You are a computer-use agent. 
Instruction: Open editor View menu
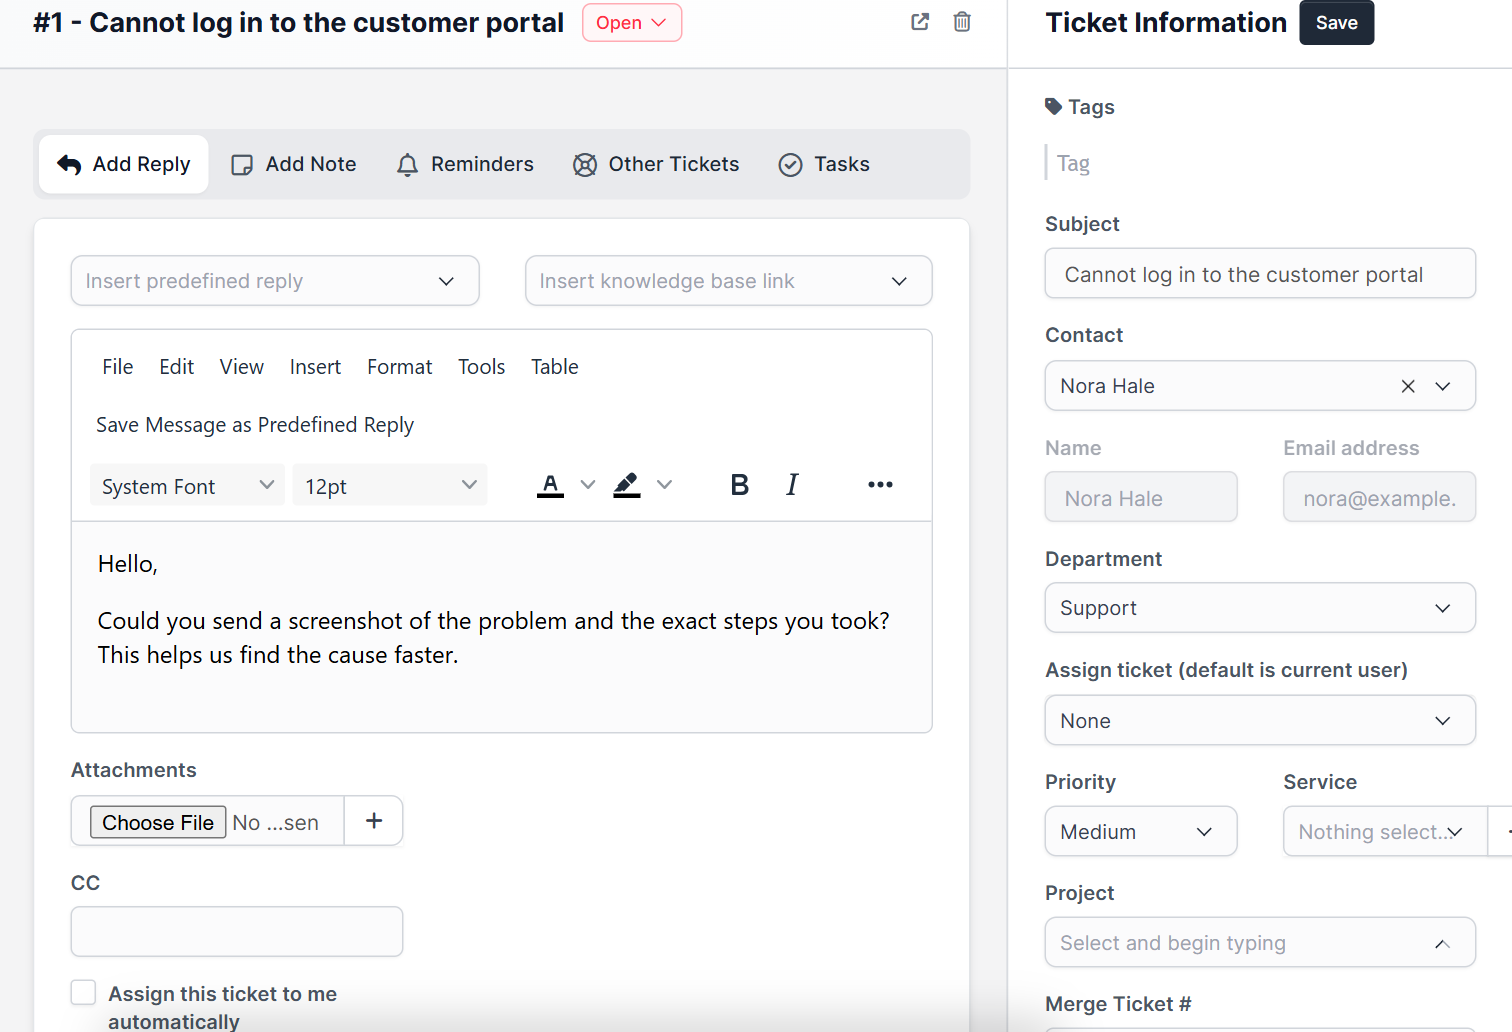242,367
